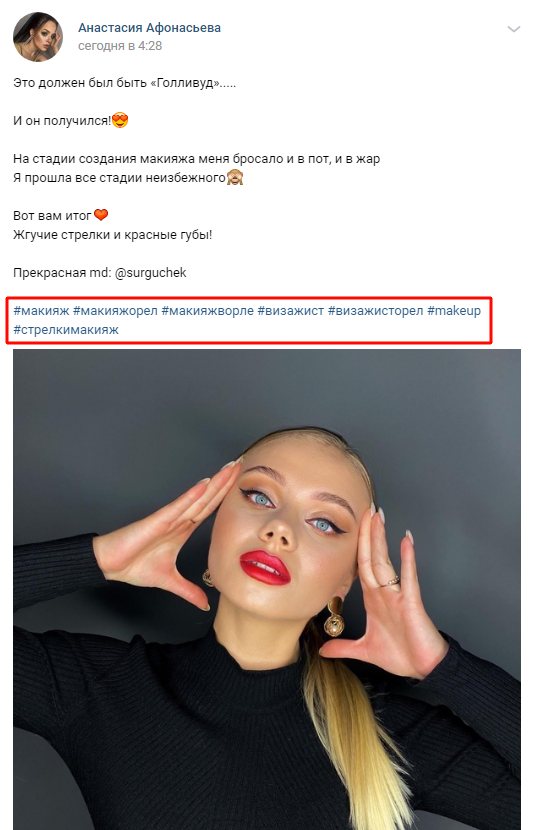
Task: Click the line Жгучие стрелки и красные губы
Action: coord(112,234)
